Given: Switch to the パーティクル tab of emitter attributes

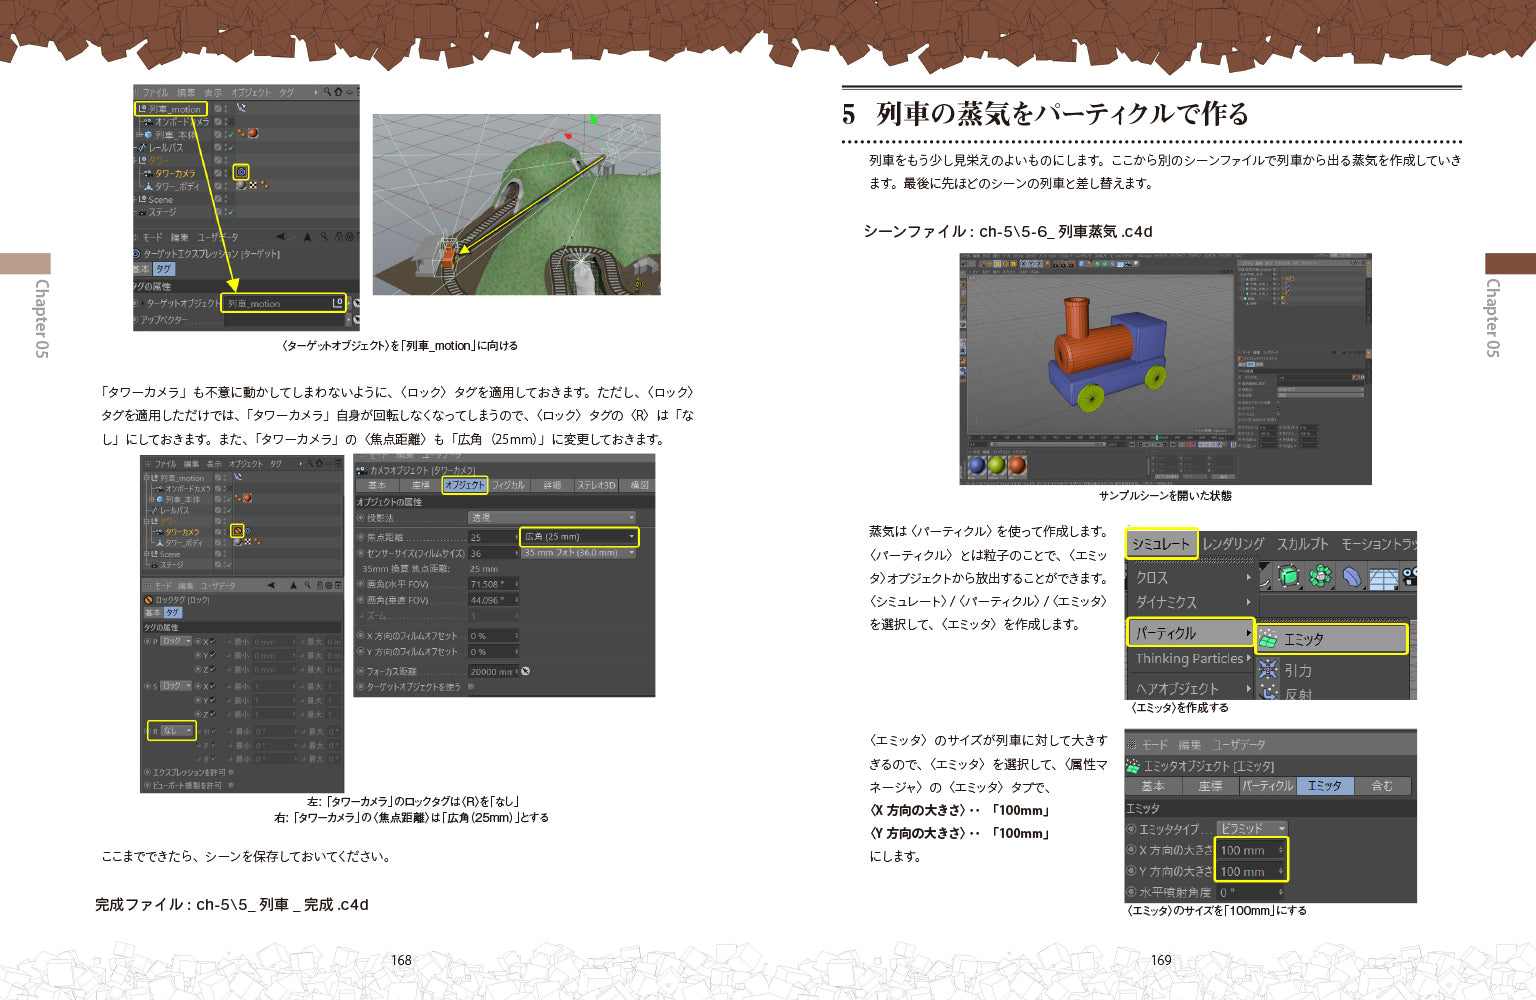Looking at the screenshot, I should [1267, 786].
